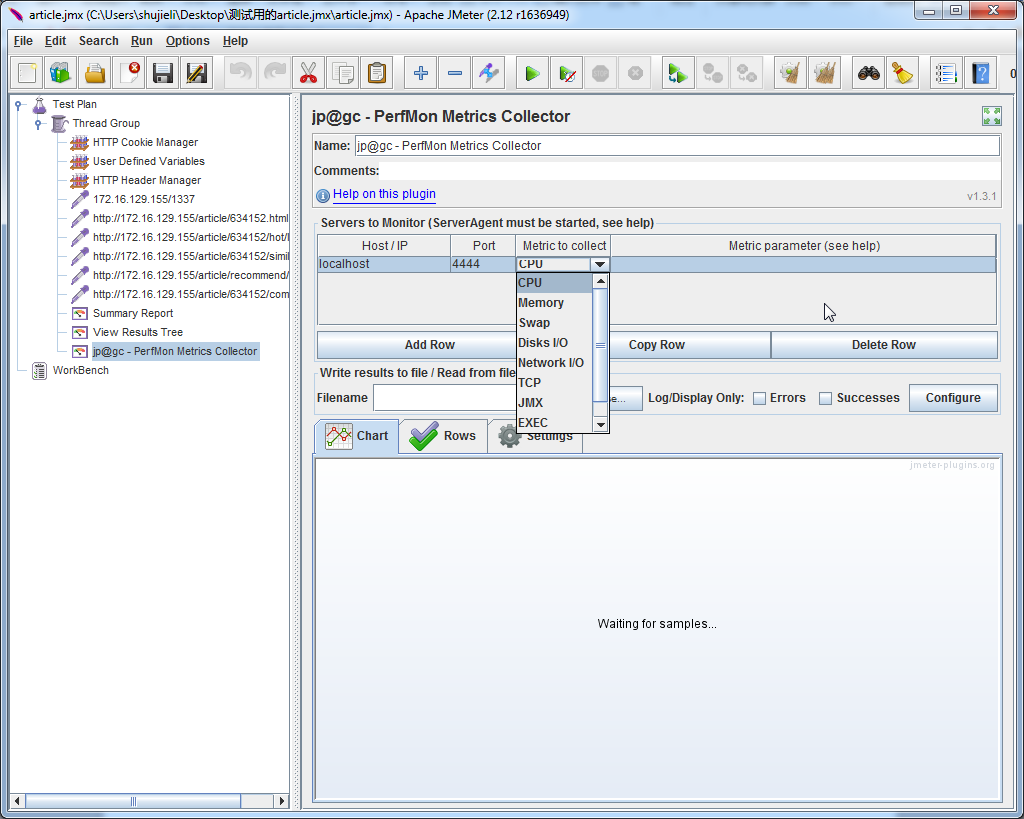Click the Collapse All minus icon

[455, 73]
